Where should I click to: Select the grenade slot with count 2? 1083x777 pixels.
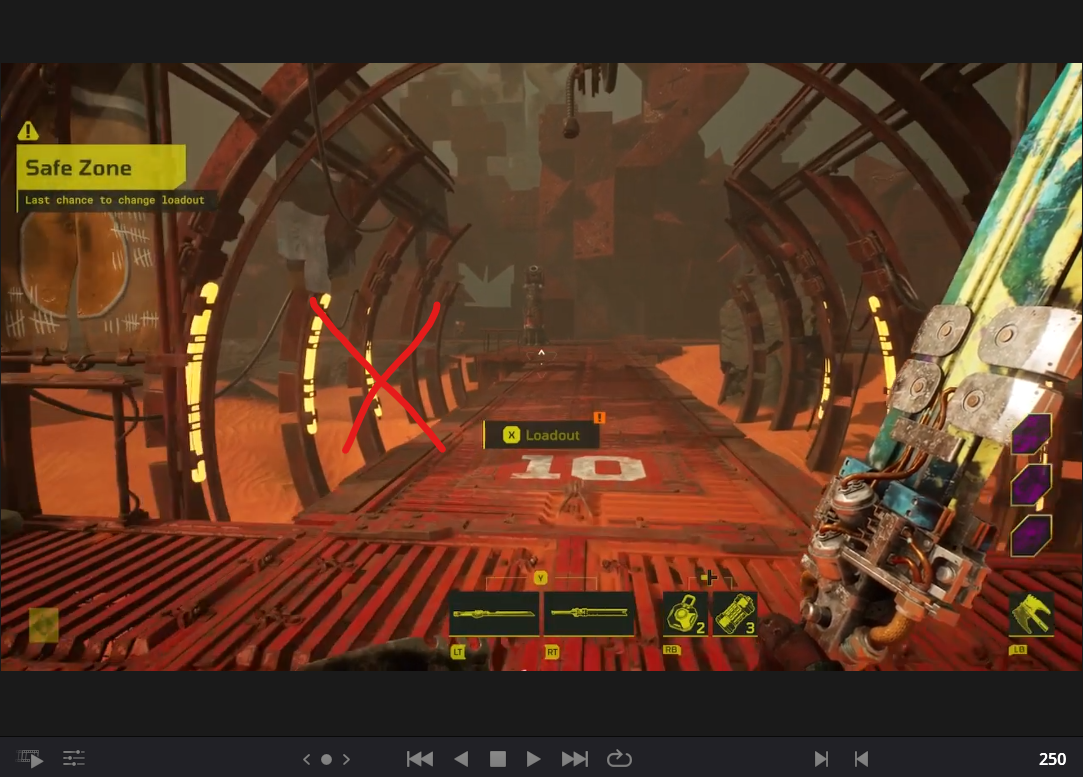click(x=685, y=613)
